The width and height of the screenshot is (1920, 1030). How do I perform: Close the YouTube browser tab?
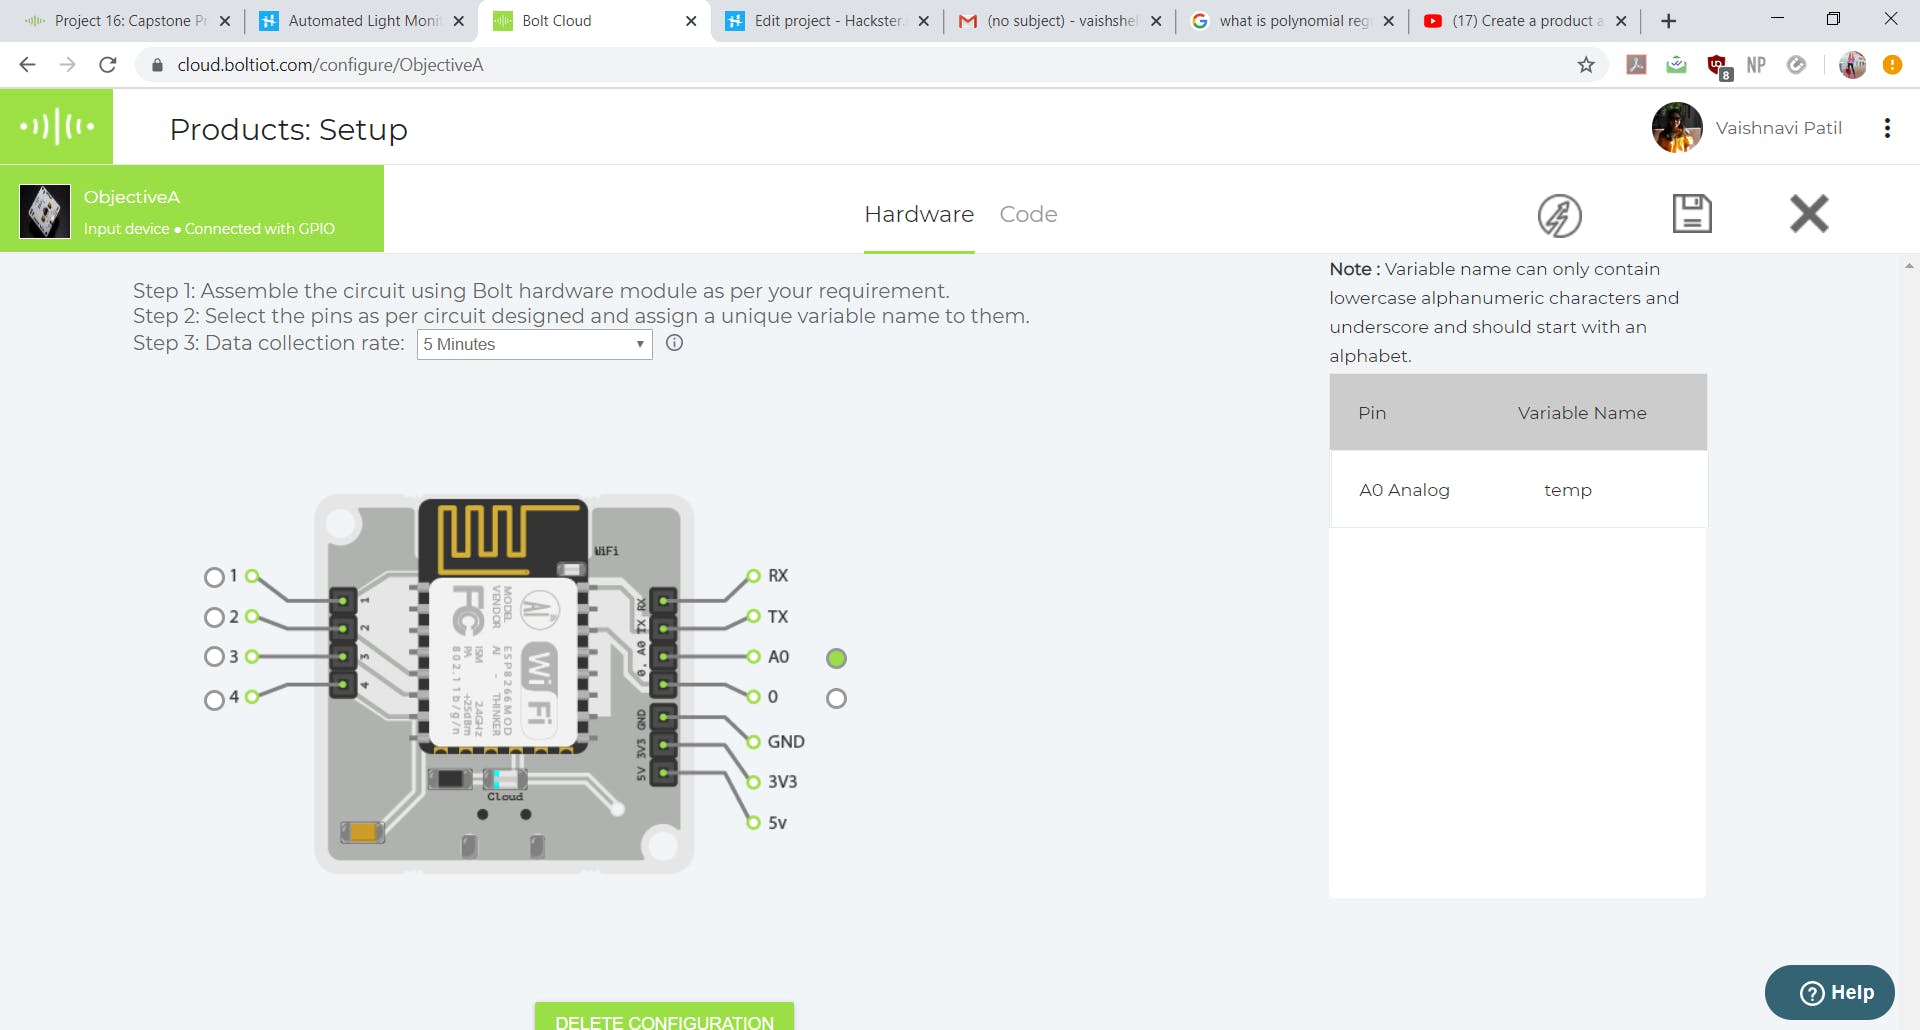(1621, 21)
